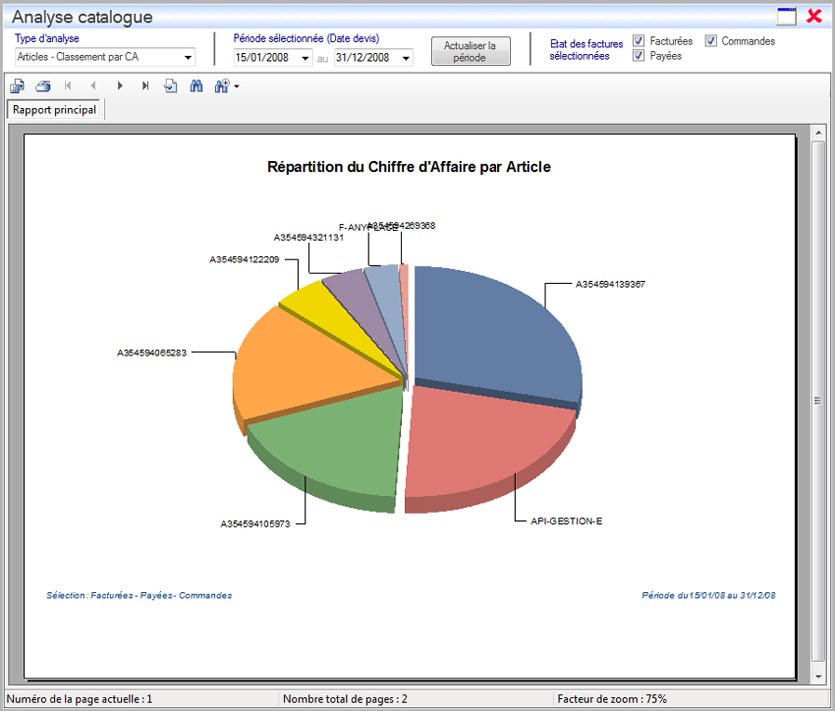Click the binoculars Find text icon

click(x=196, y=86)
